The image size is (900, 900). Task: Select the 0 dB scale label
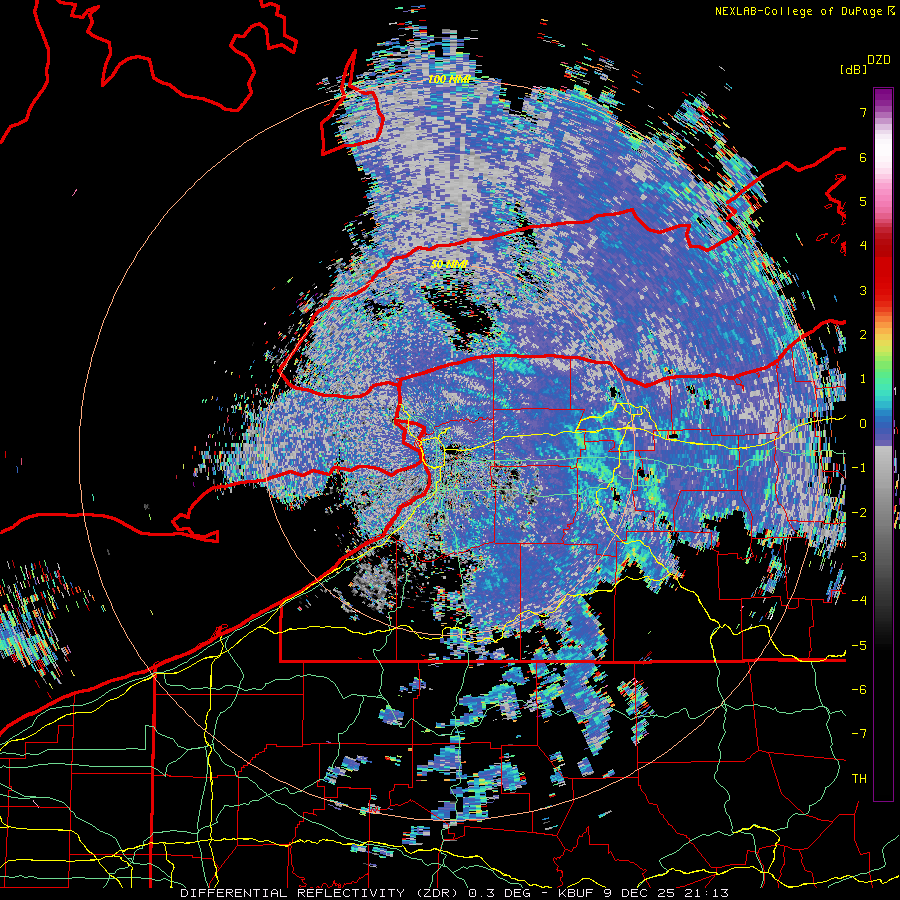pos(863,424)
